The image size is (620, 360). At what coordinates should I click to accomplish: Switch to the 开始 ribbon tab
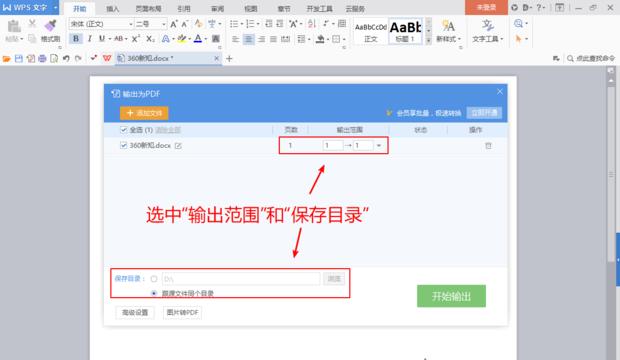click(79, 8)
